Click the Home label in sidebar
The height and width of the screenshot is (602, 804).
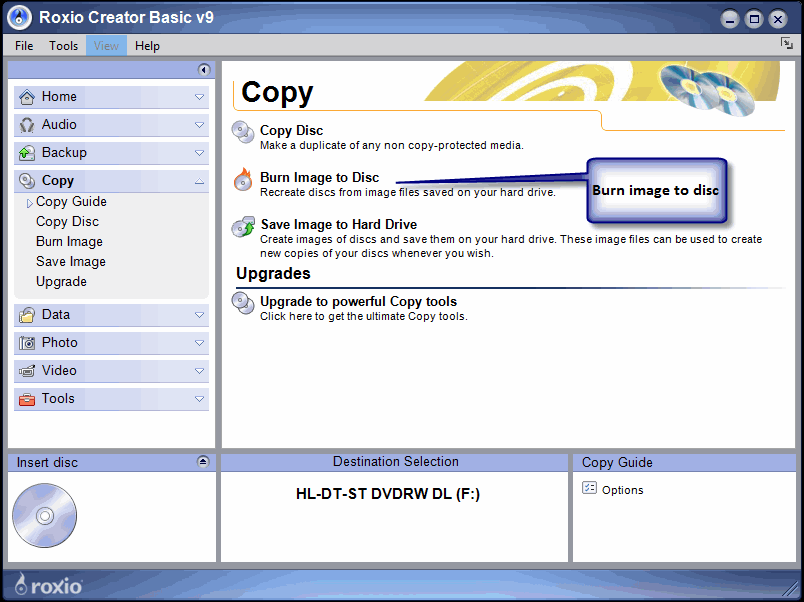pos(59,96)
